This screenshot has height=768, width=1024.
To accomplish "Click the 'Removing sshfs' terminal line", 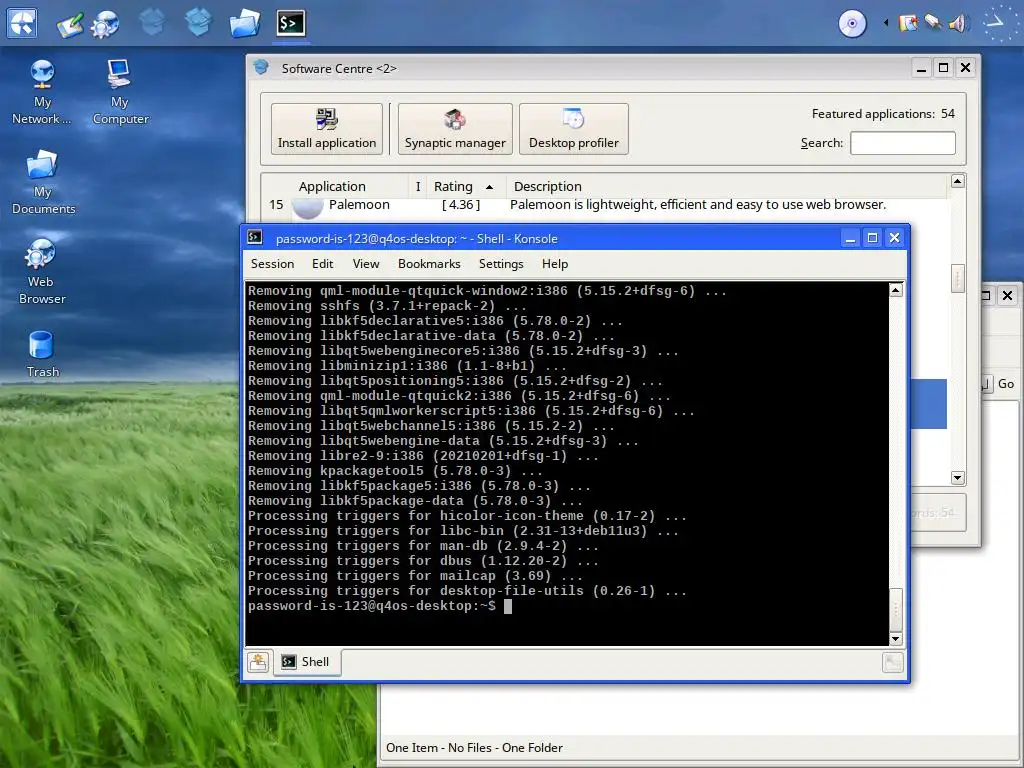I will [387, 306].
